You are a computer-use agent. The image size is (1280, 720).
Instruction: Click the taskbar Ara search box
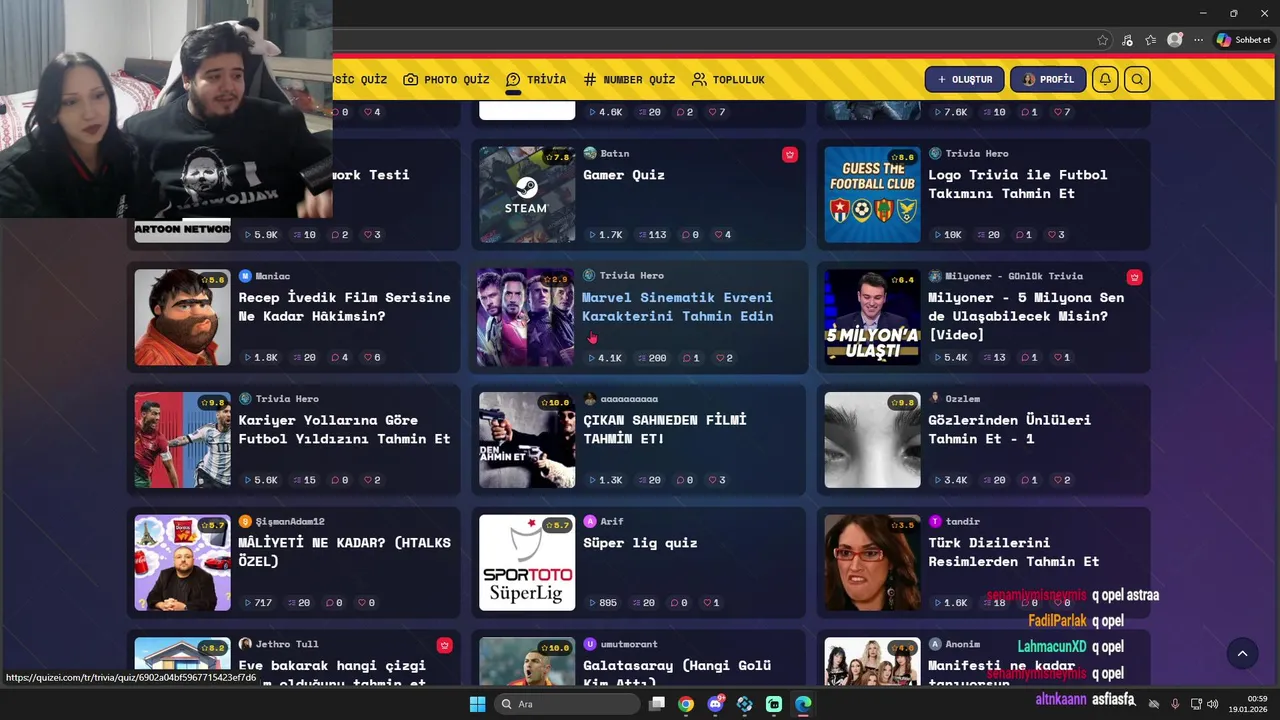point(567,704)
